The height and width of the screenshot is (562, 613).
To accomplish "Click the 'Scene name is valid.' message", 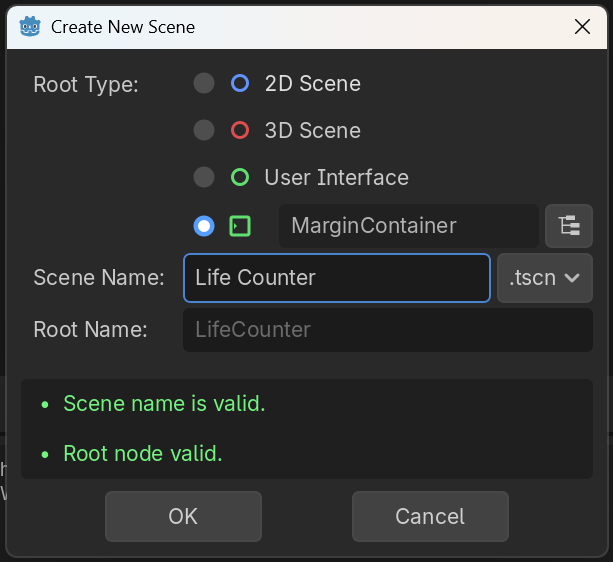I will [164, 404].
